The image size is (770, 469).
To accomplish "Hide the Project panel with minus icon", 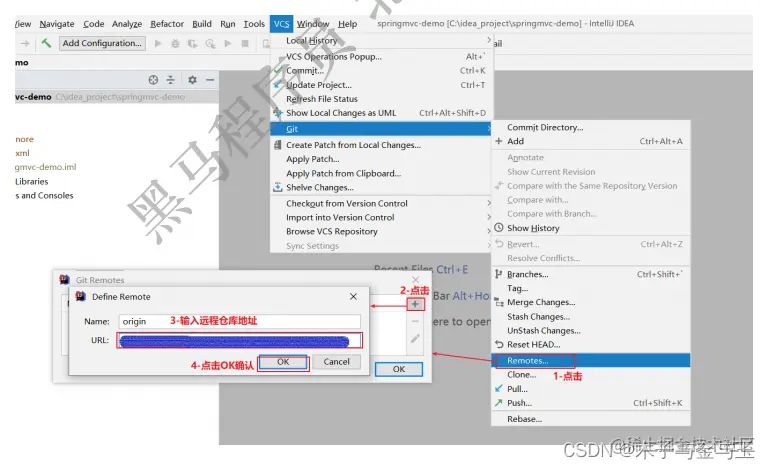I will pos(210,80).
